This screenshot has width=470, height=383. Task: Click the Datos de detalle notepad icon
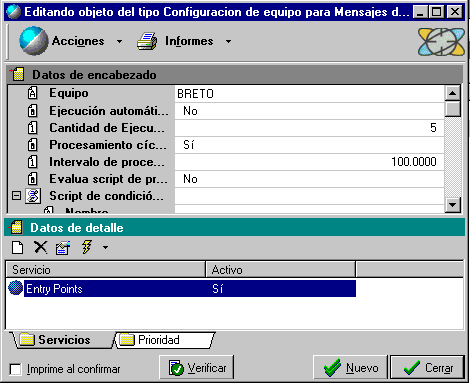click(x=15, y=228)
